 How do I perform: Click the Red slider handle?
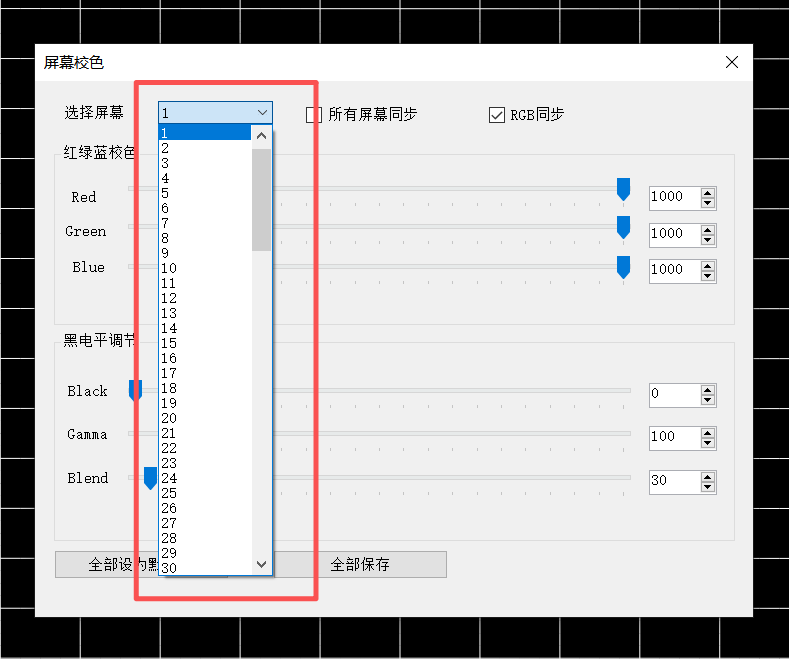point(623,189)
